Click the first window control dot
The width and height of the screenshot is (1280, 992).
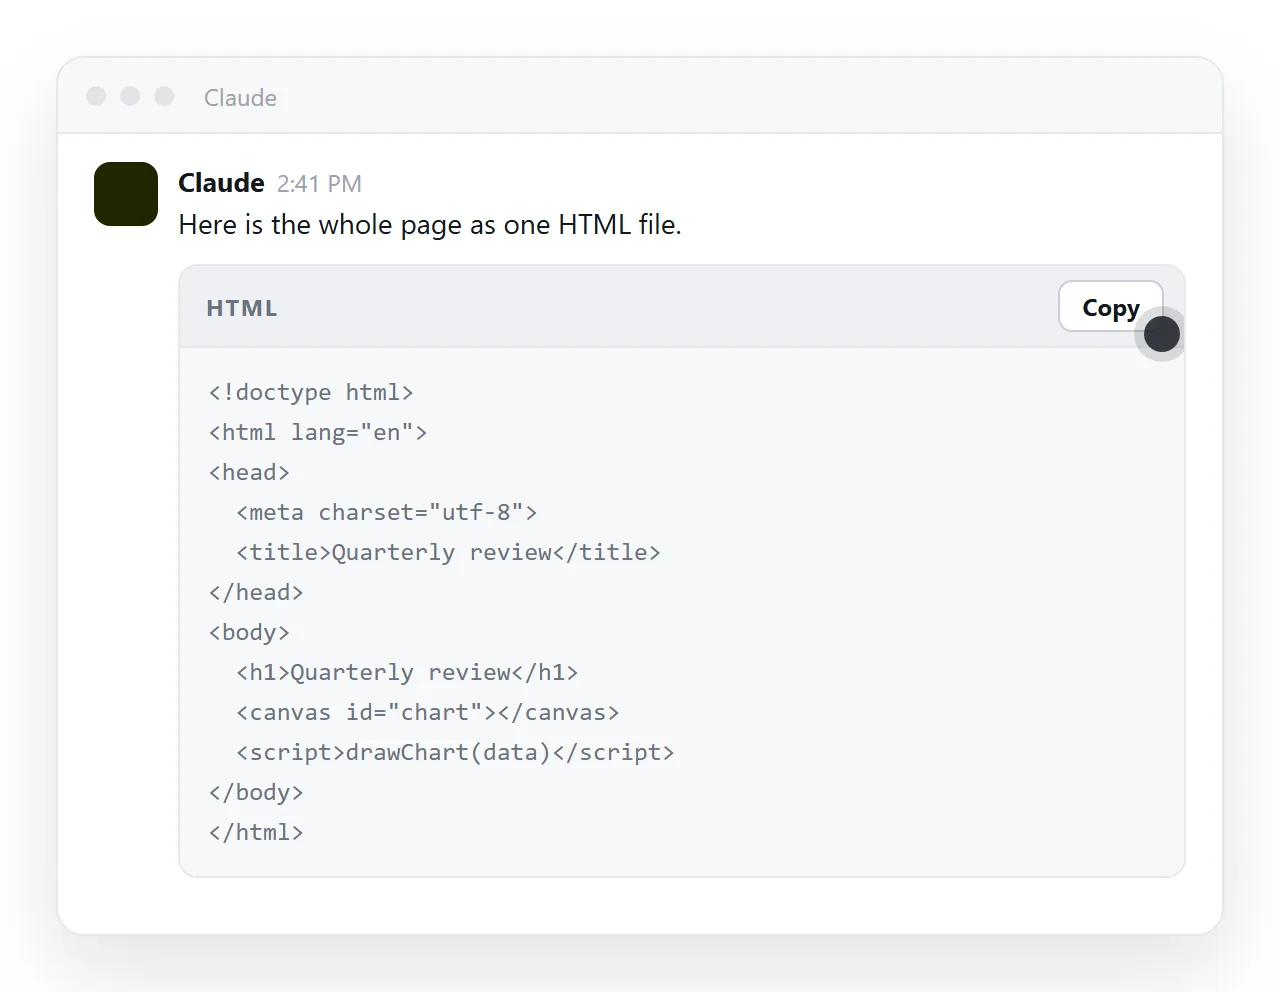pyautogui.click(x=96, y=96)
